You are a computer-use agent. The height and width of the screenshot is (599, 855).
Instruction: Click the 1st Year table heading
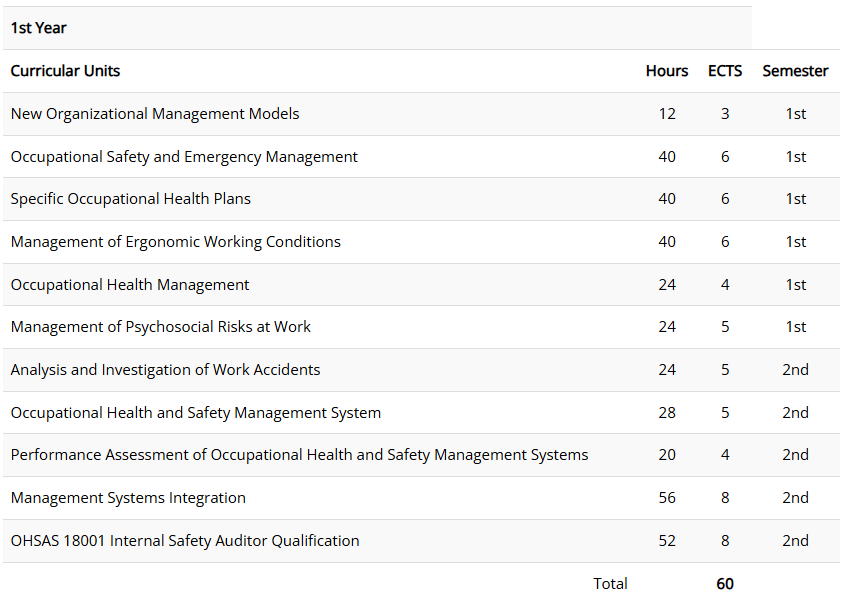pos(39,28)
